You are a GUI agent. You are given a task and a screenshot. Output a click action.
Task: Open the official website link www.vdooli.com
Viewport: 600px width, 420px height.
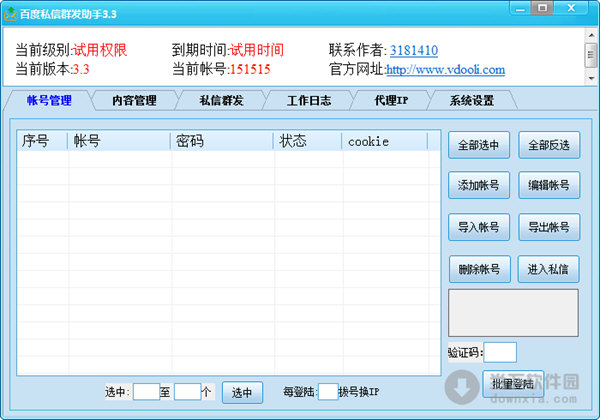click(445, 70)
